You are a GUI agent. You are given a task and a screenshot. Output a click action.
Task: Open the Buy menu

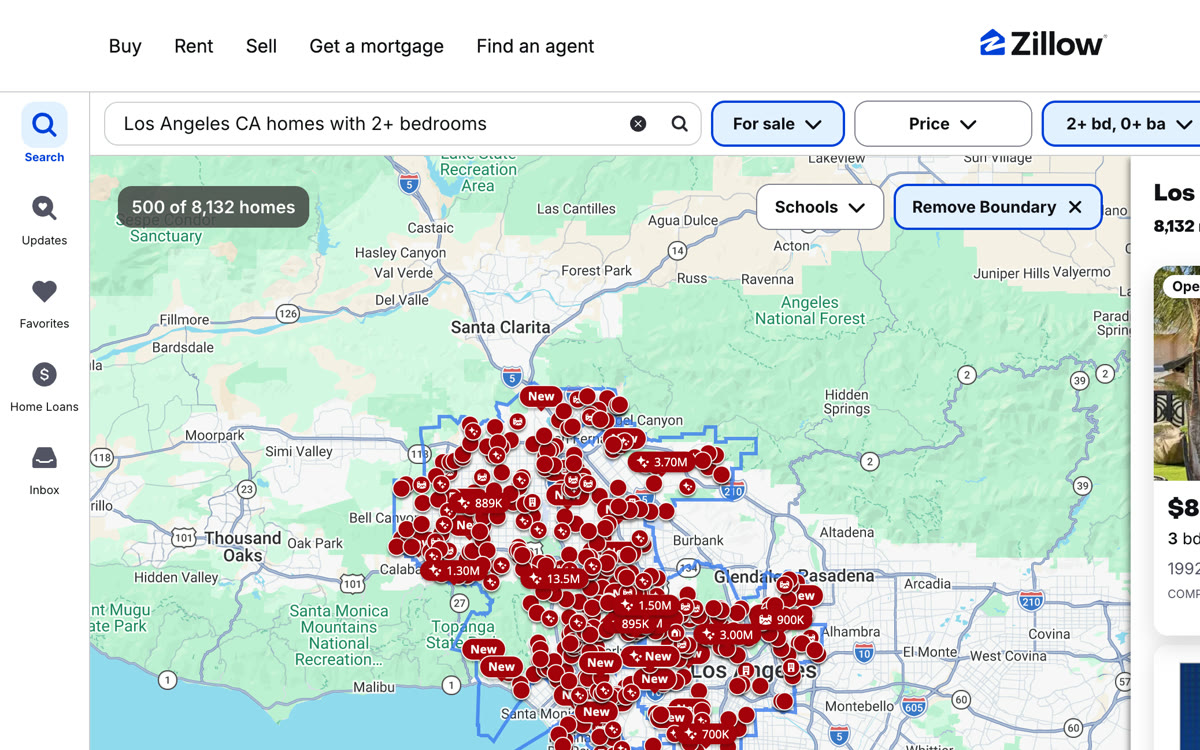point(125,46)
